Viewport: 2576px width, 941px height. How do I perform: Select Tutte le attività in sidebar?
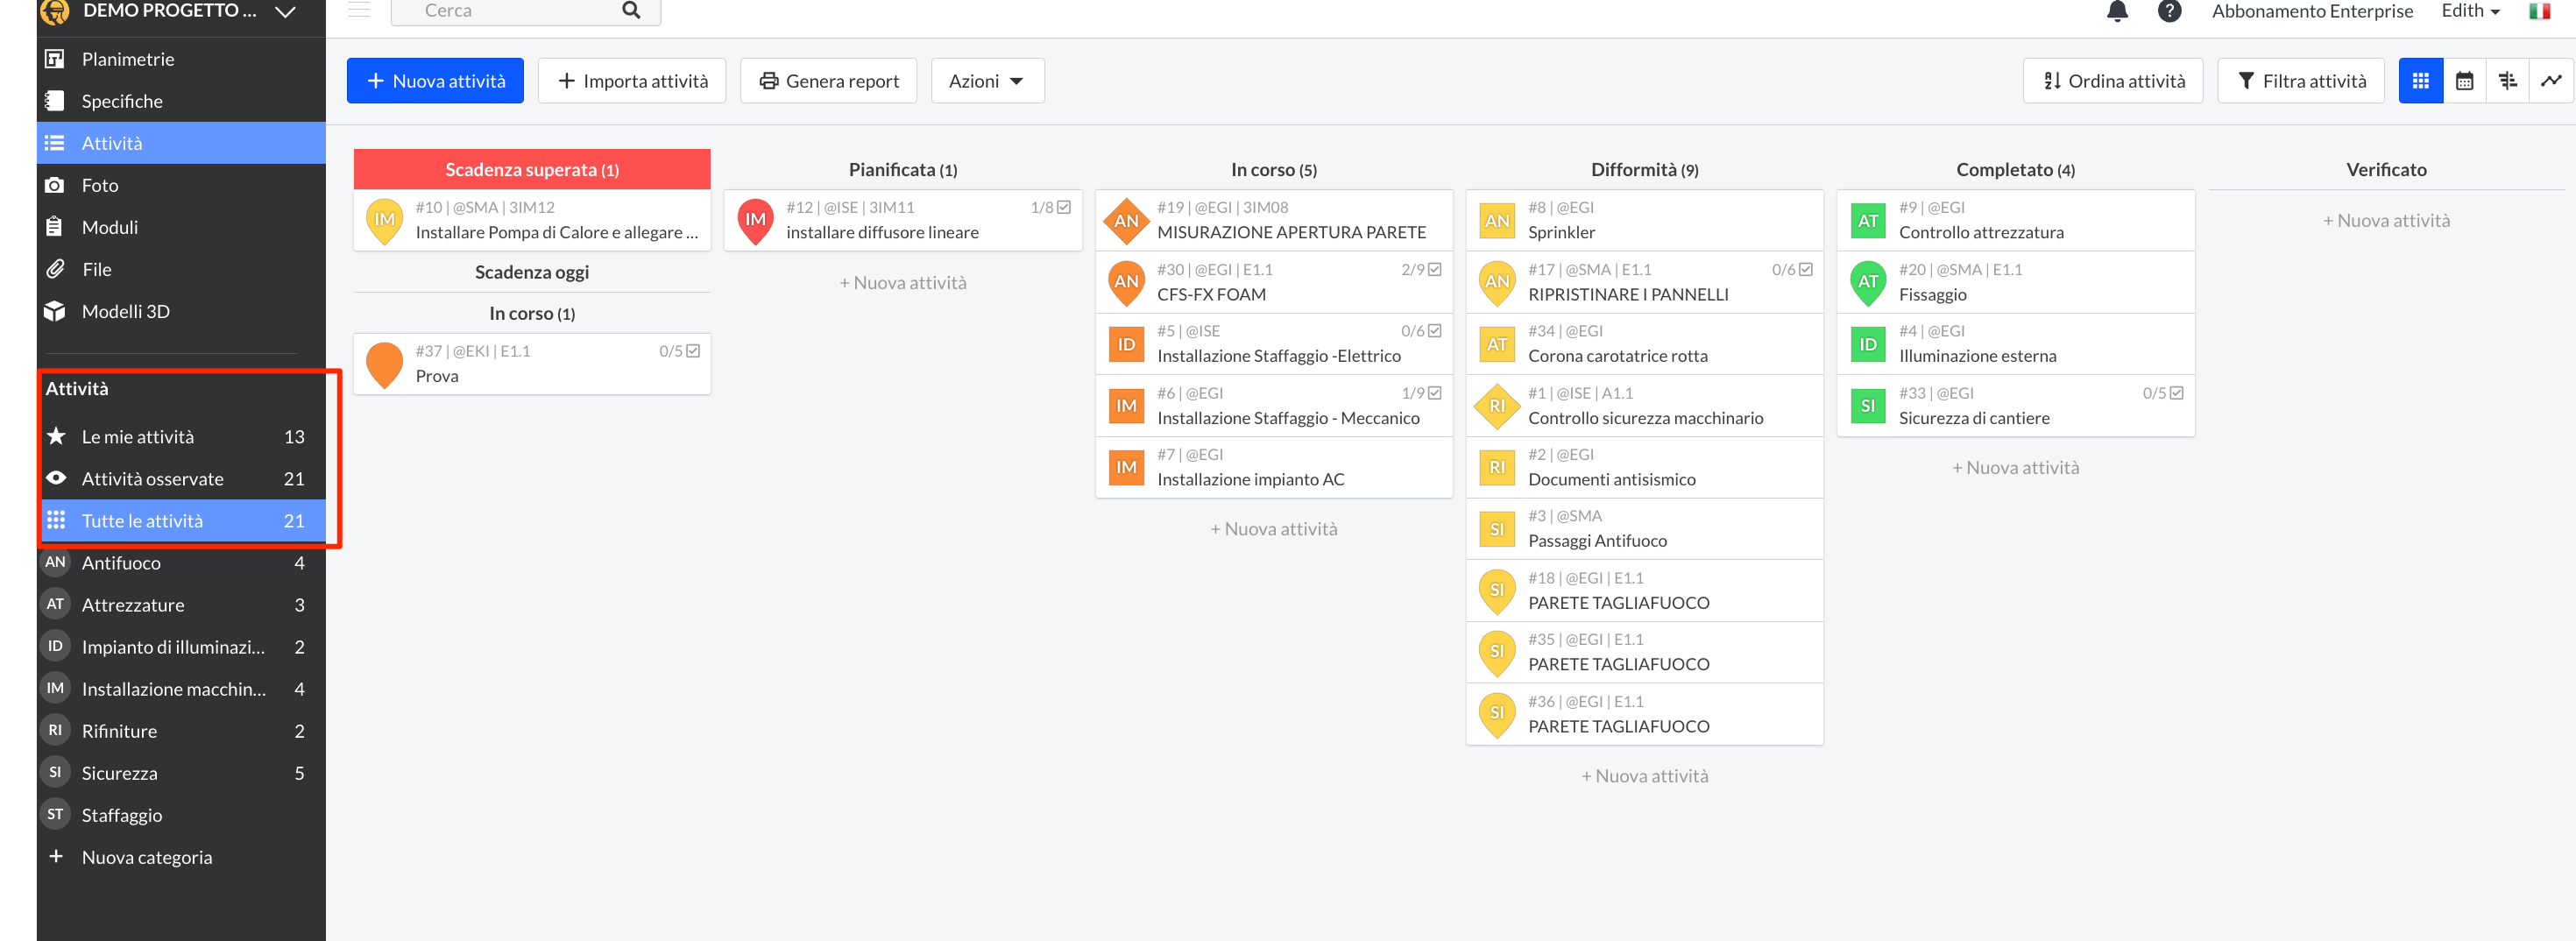(181, 520)
